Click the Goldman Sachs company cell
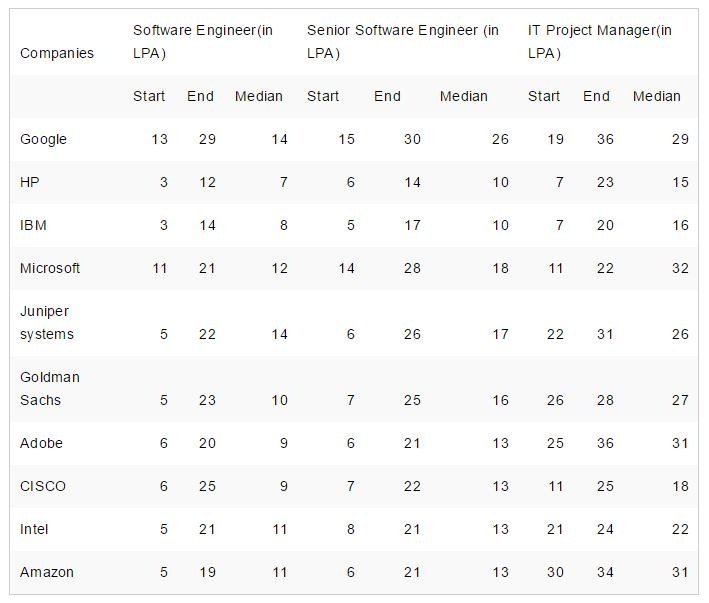 (x=50, y=389)
